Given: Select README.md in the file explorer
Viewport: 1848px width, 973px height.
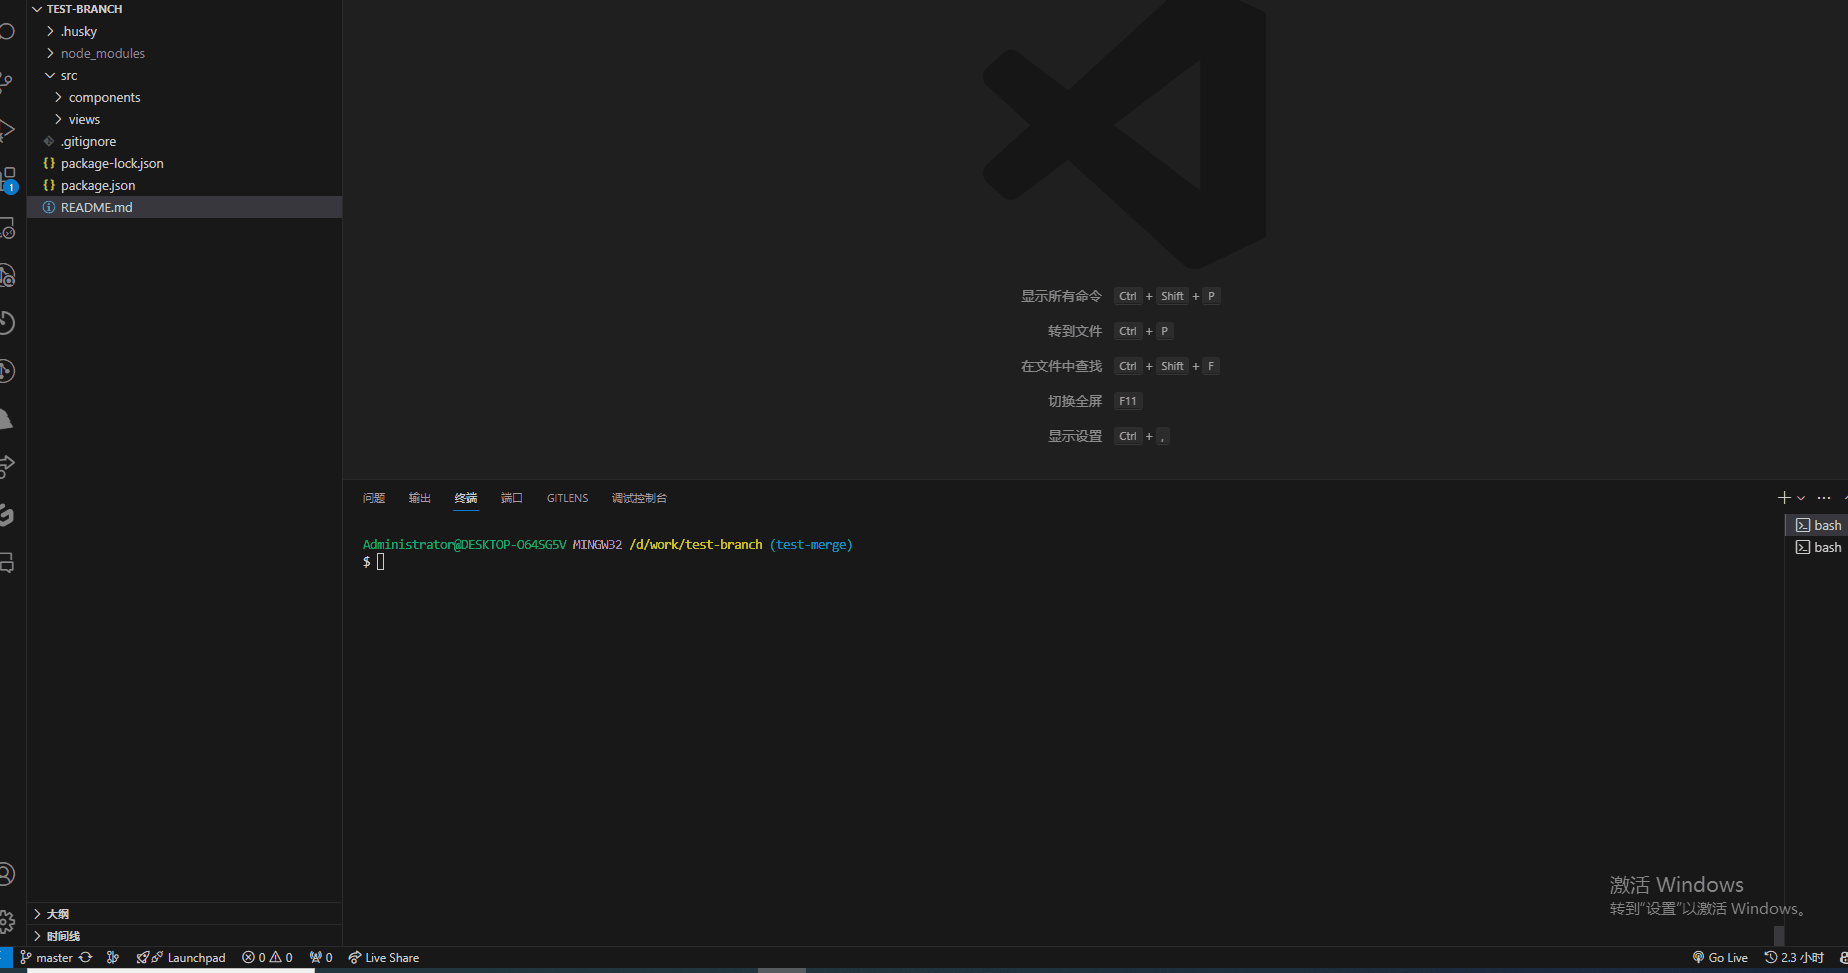Looking at the screenshot, I should point(96,207).
